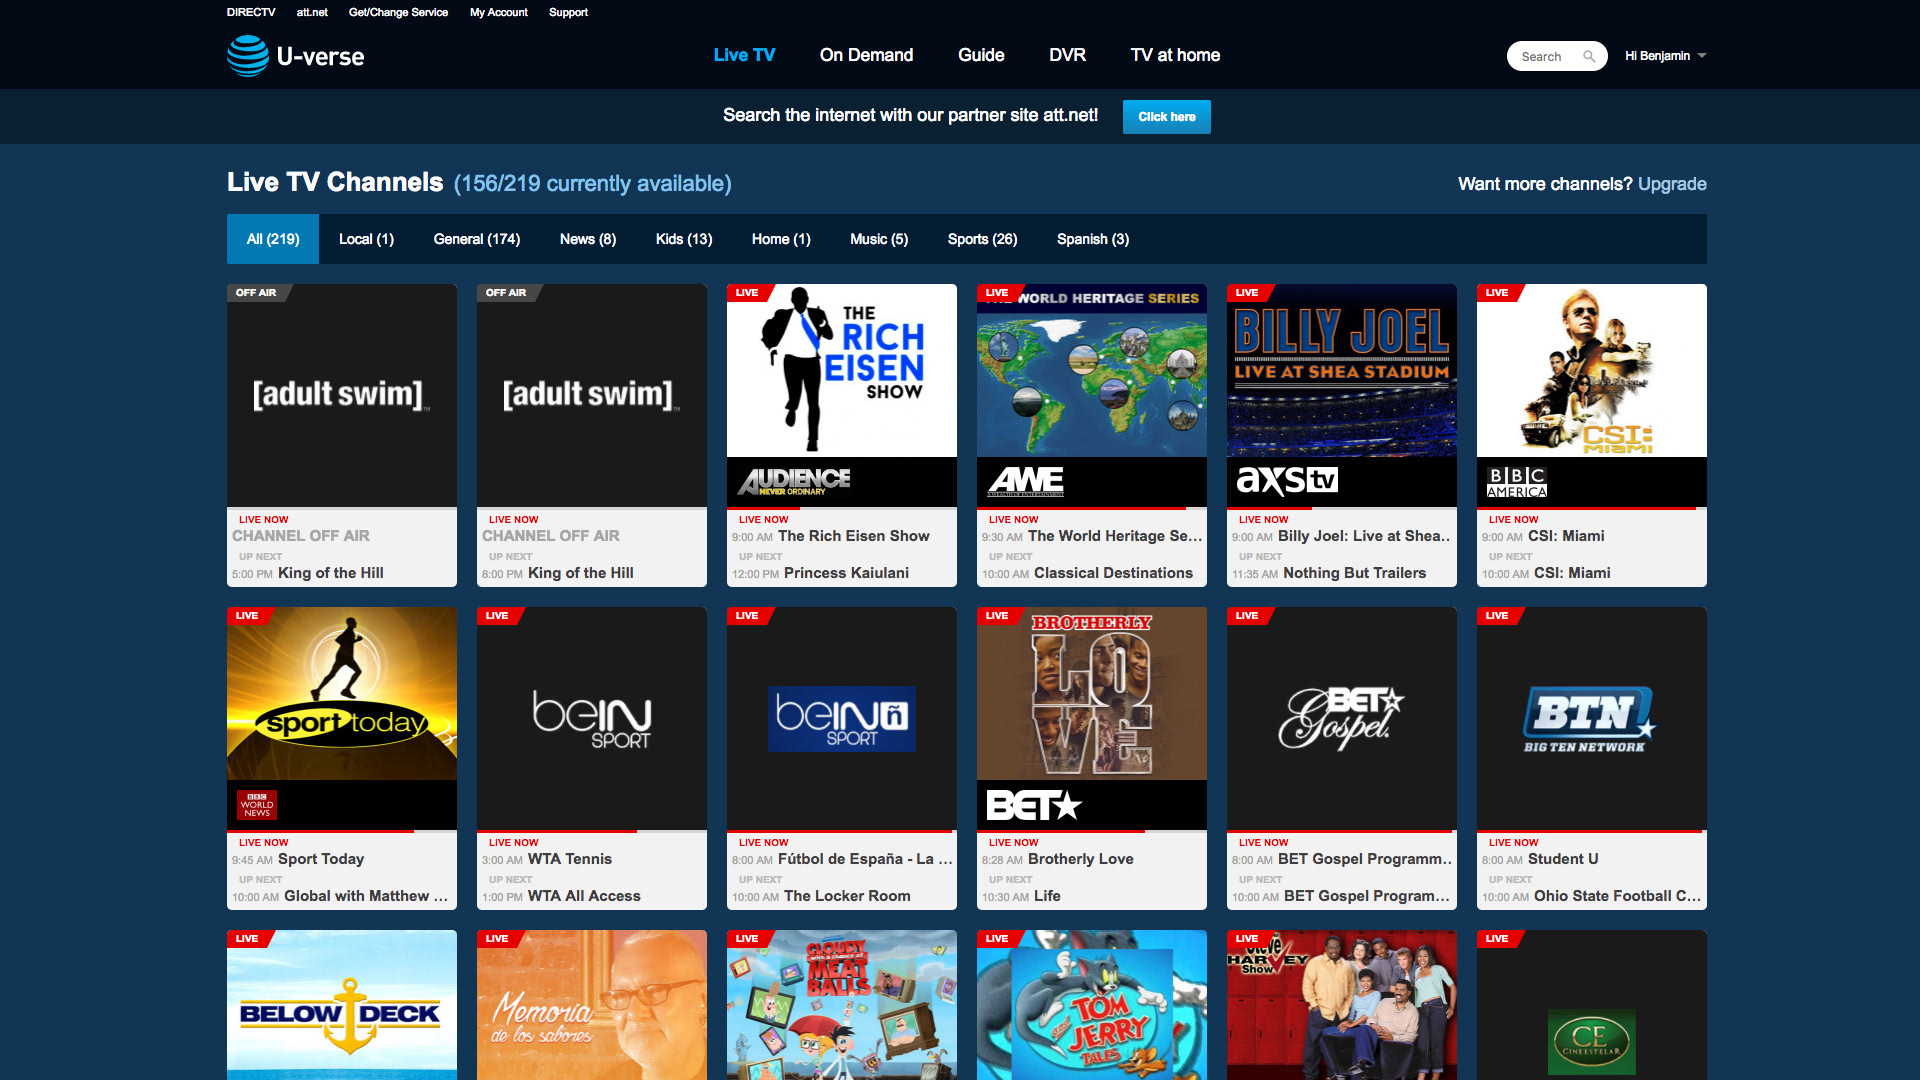1920x1080 pixels.
Task: Click the AWE channel logo
Action: coord(1026,481)
